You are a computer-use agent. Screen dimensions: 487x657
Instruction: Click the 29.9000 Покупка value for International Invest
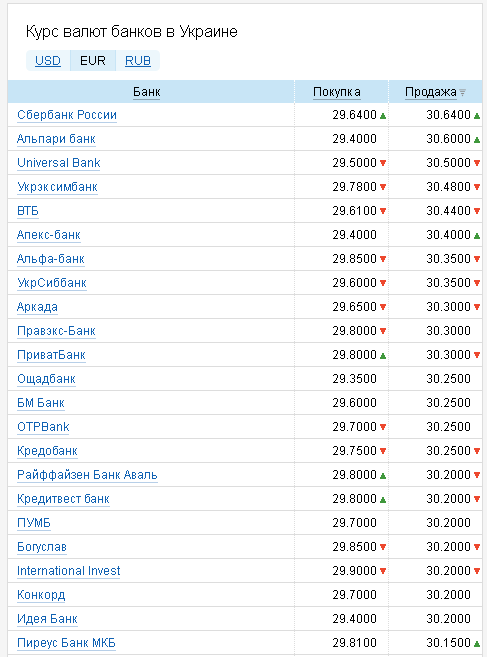pos(355,571)
